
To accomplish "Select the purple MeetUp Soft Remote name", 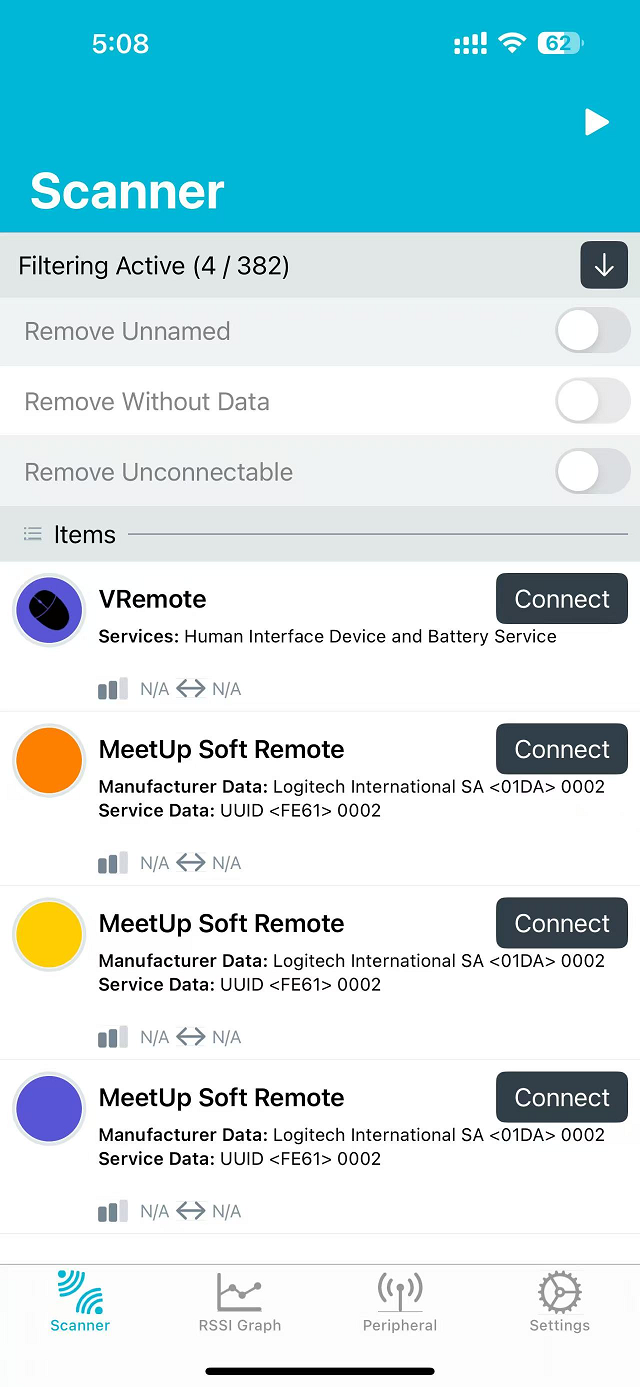I will pyautogui.click(x=221, y=1097).
